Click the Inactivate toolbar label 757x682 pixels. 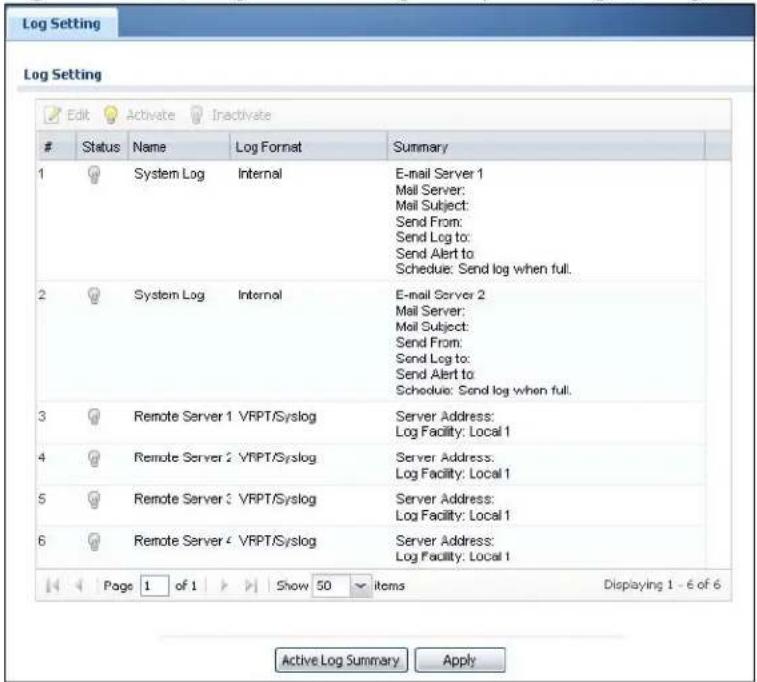point(241,115)
